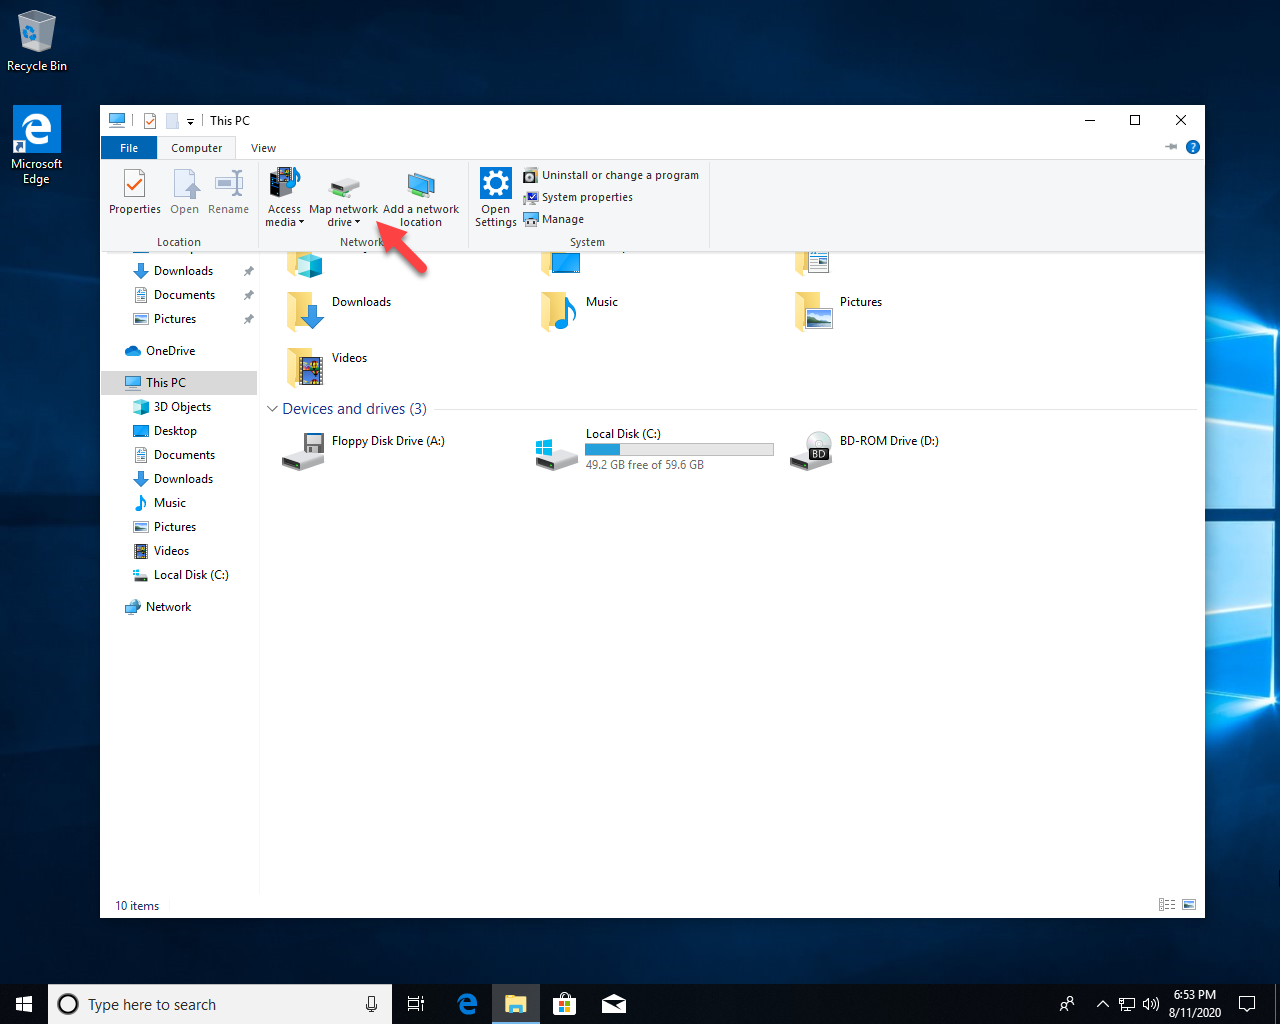The height and width of the screenshot is (1024, 1280).
Task: Collapse the Devices and drives section
Action: click(272, 409)
